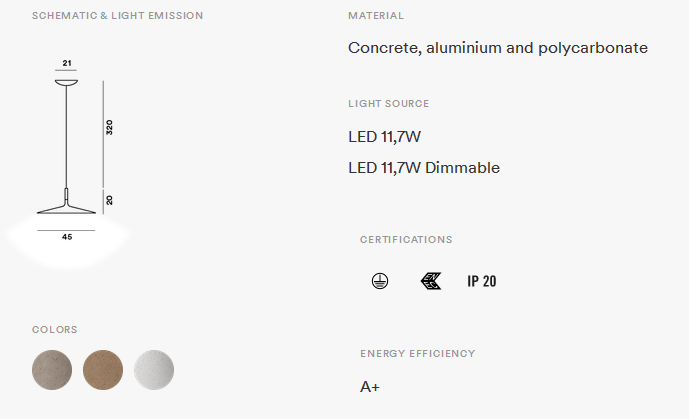The width and height of the screenshot is (689, 419).
Task: Click the ENEC certification mark icon
Action: (x=431, y=281)
